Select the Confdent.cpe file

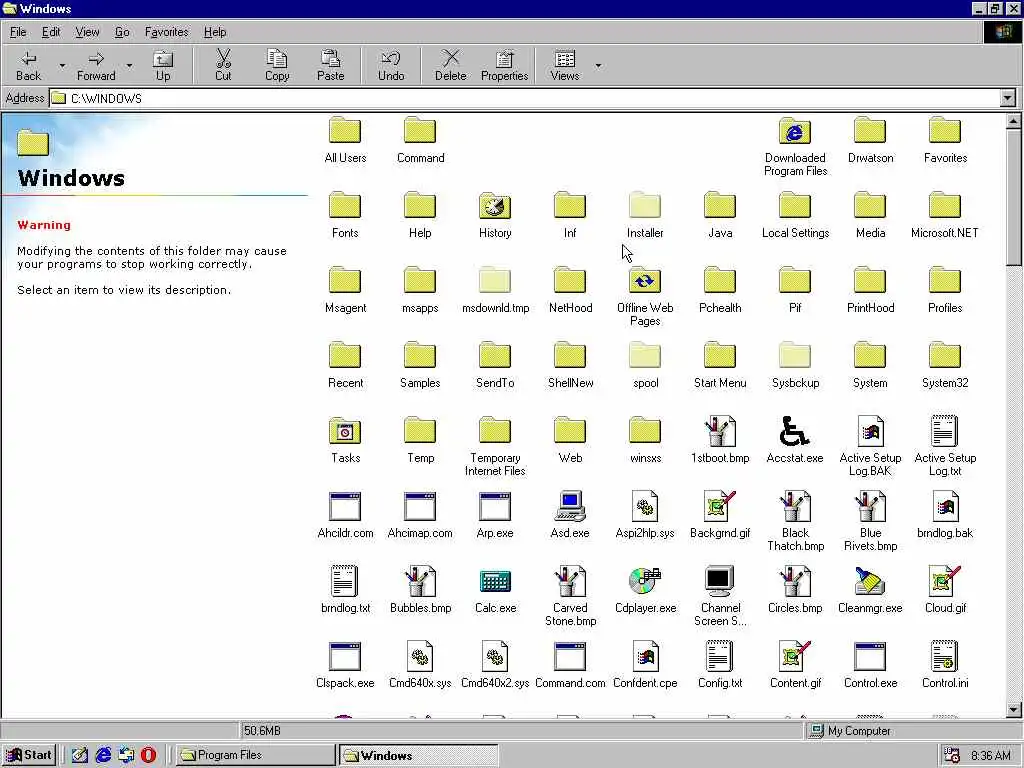(645, 656)
